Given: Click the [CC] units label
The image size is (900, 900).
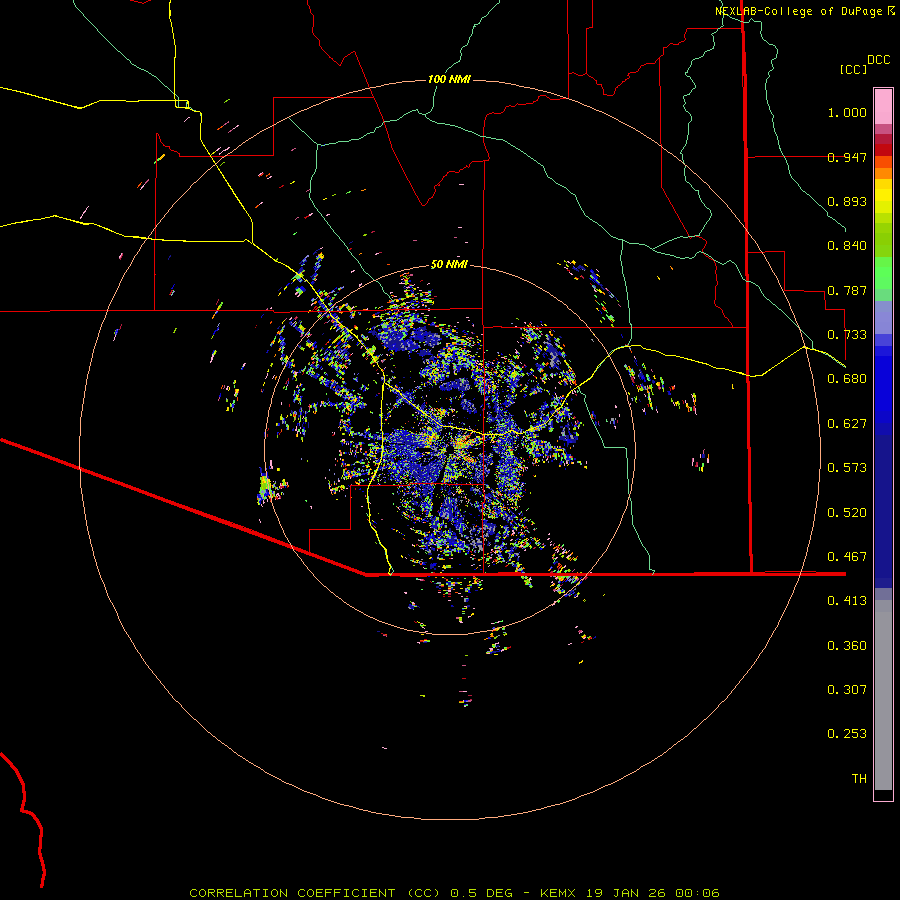Looking at the screenshot, I should [x=853, y=69].
